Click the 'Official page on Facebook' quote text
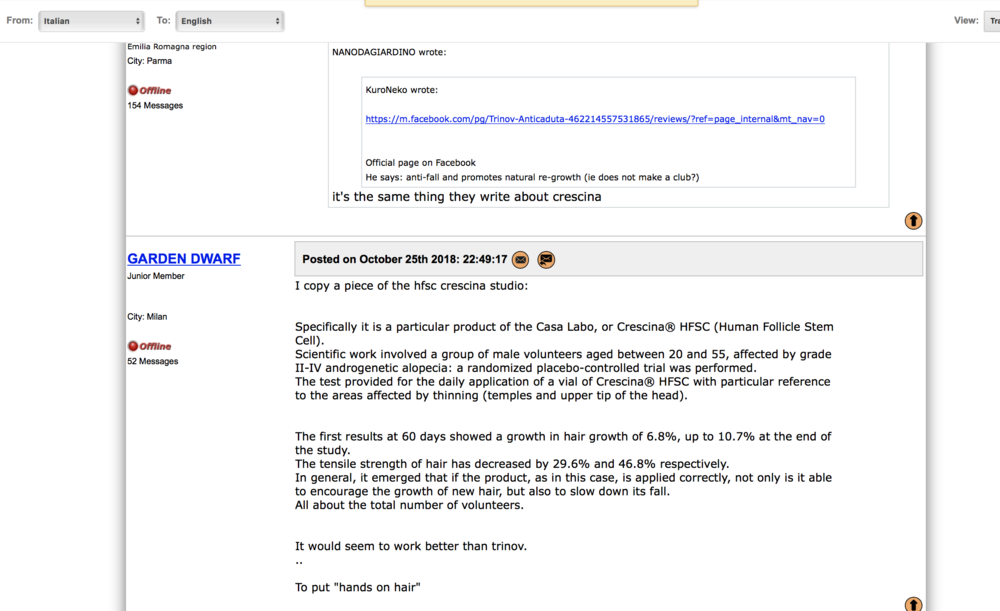The height and width of the screenshot is (611, 1000). click(x=421, y=162)
